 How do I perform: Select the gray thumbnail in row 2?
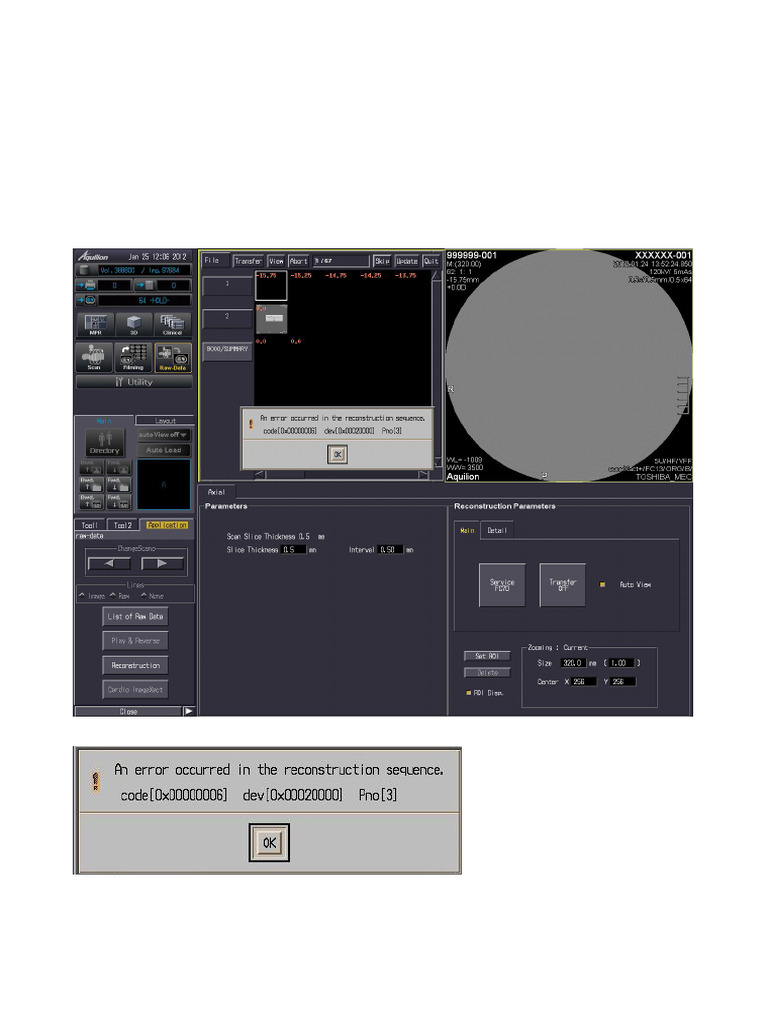(271, 319)
